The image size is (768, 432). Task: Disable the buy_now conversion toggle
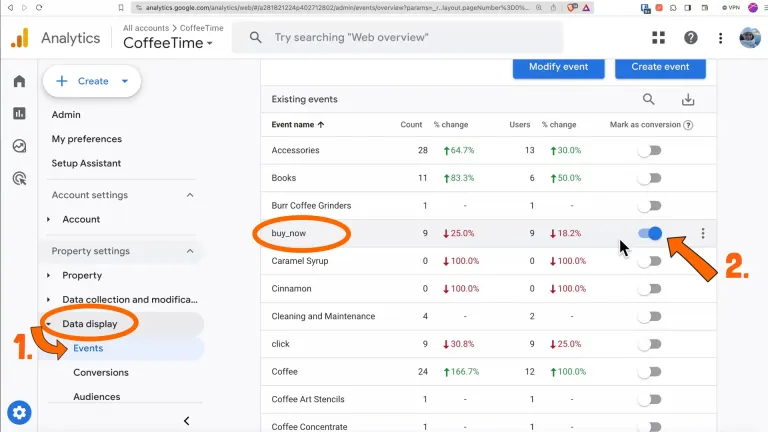pyautogui.click(x=650, y=233)
